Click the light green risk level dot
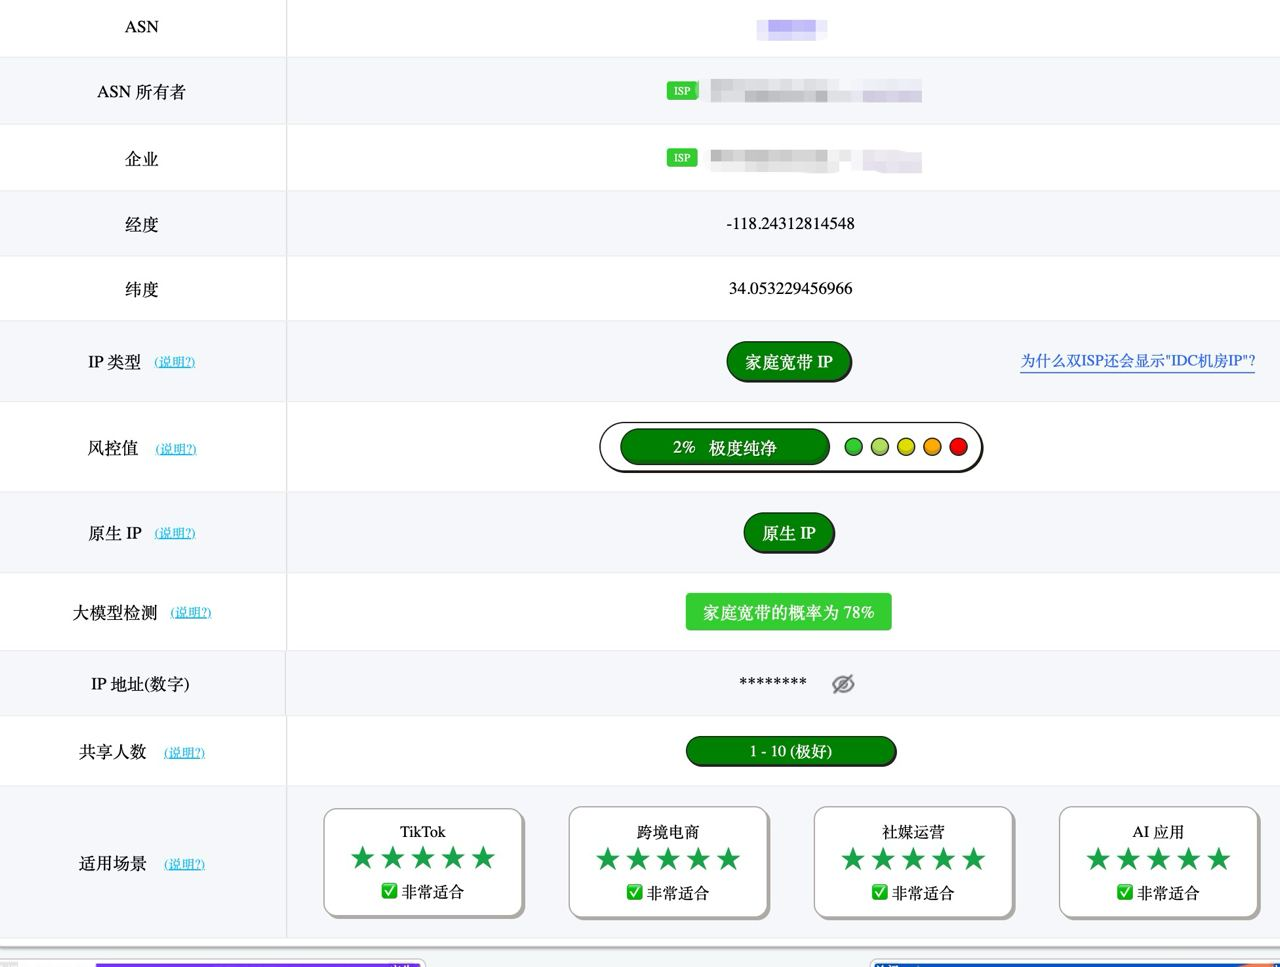The image size is (1280, 967). pos(879,447)
